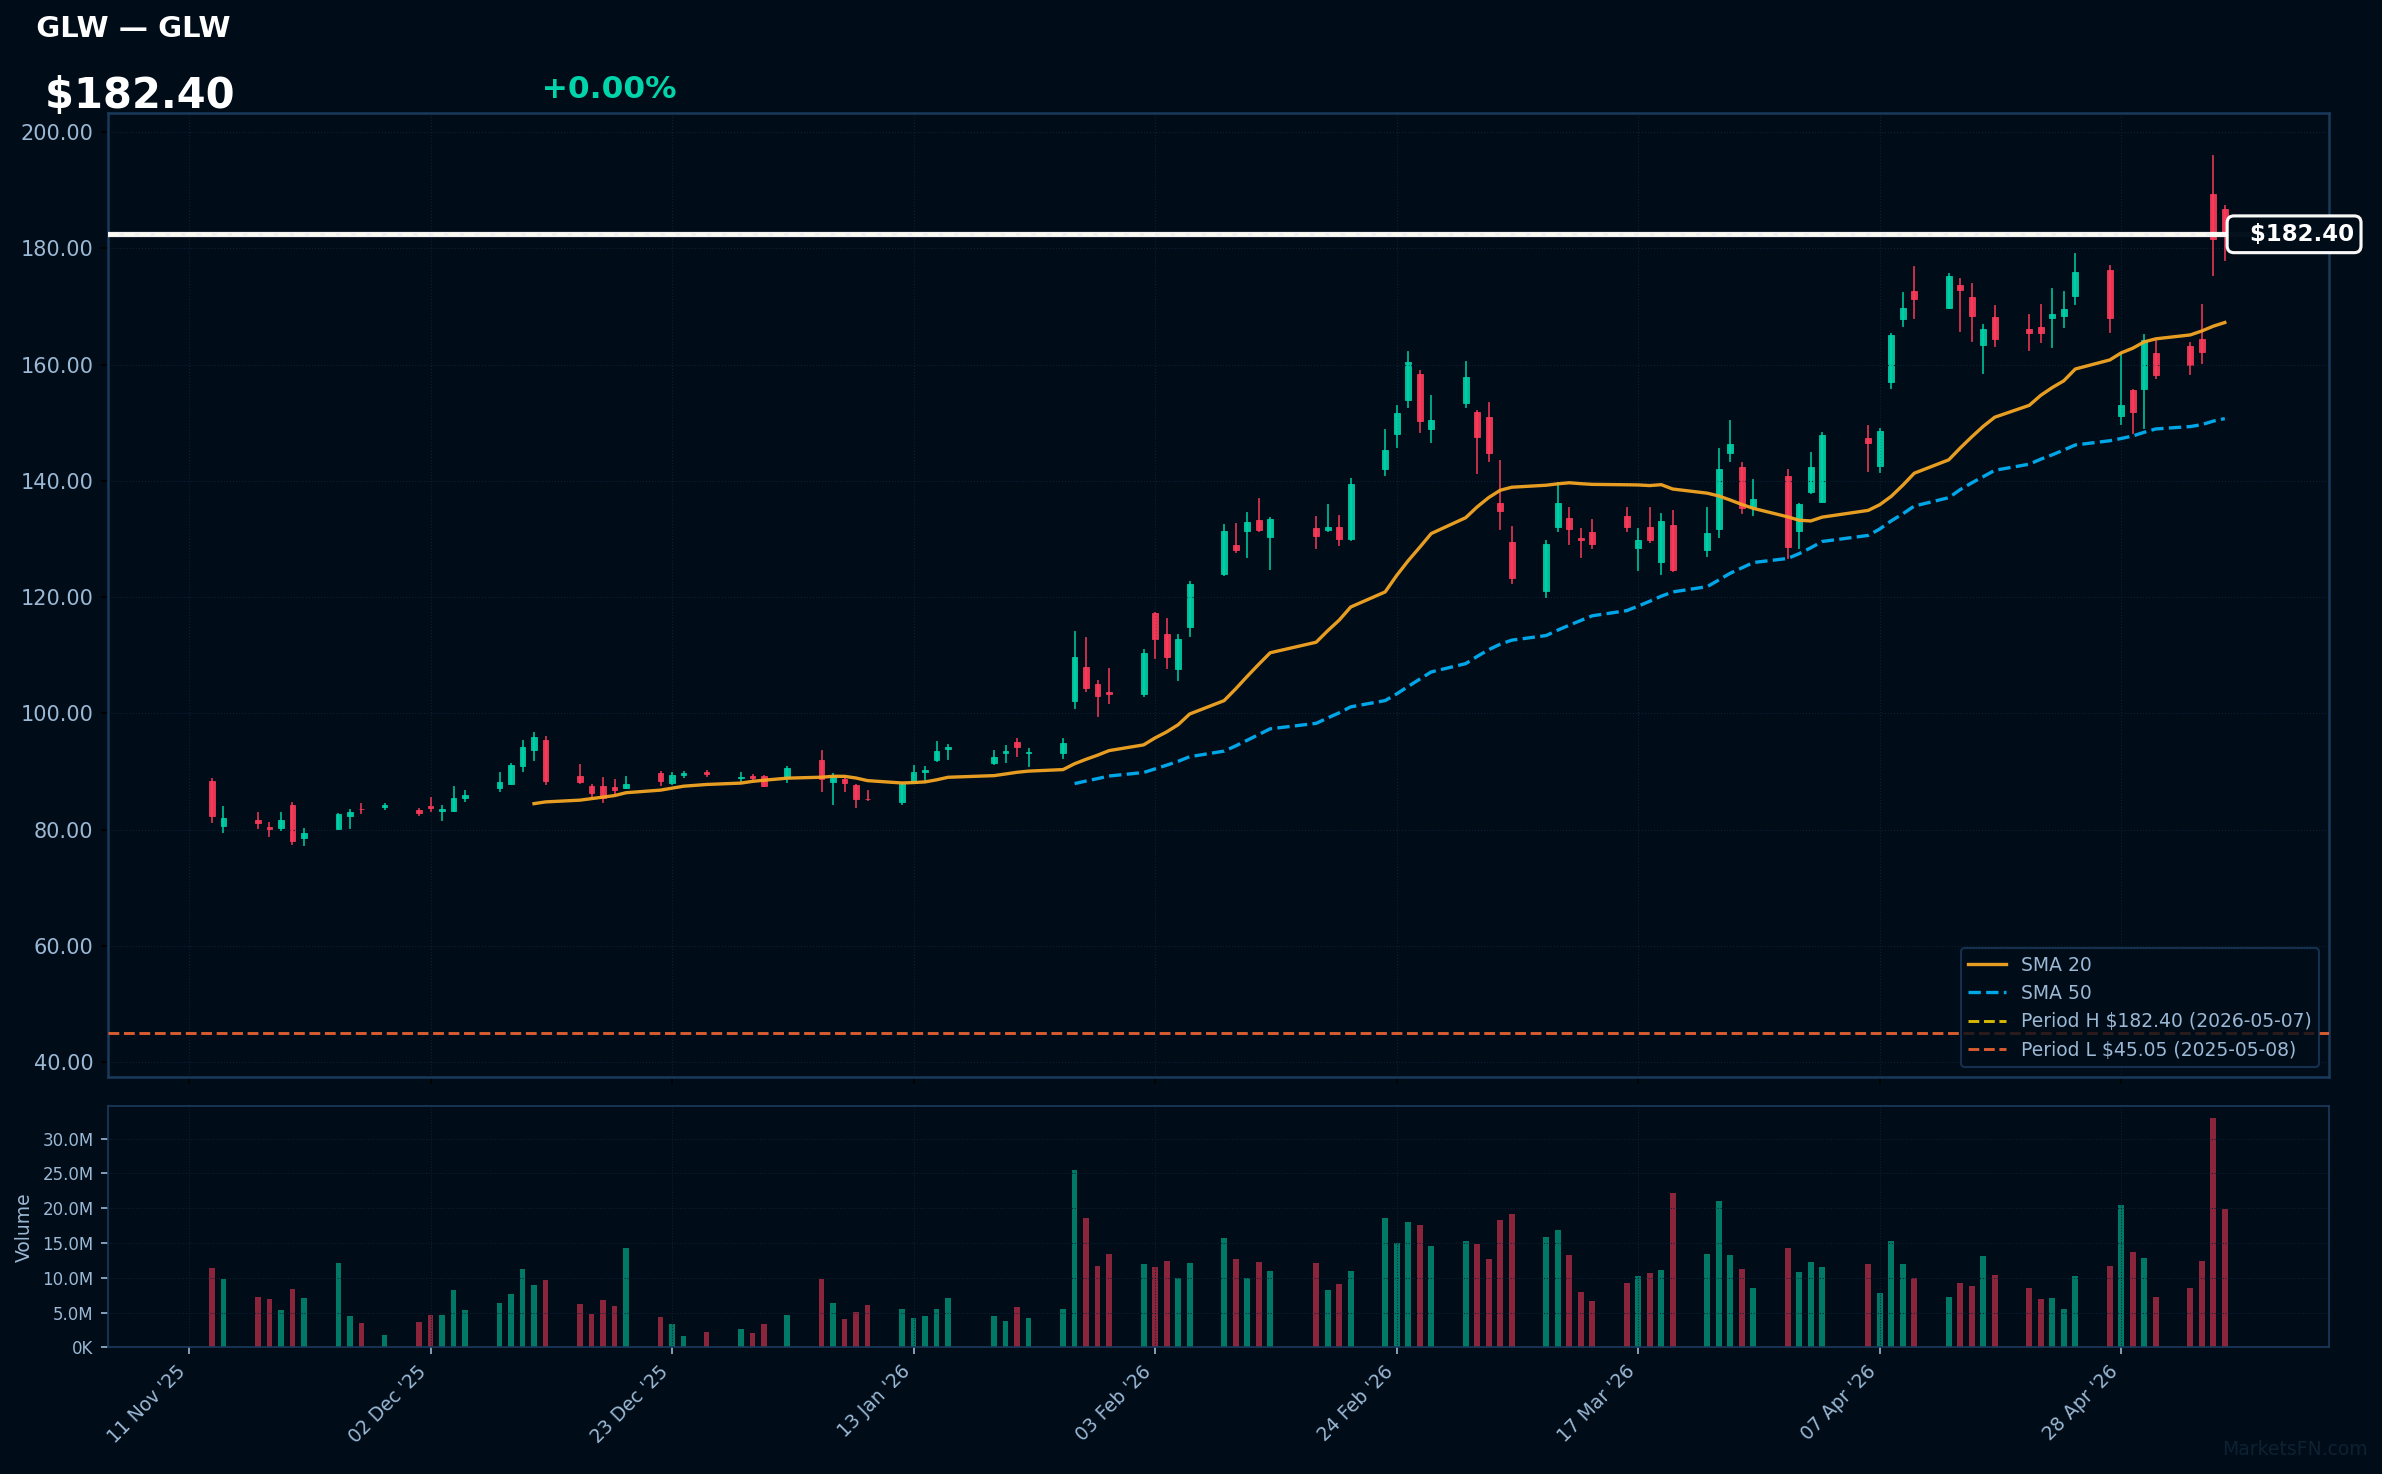Click the 28 Apr '26 date label
Image resolution: width=2382 pixels, height=1474 pixels.
[2079, 1403]
